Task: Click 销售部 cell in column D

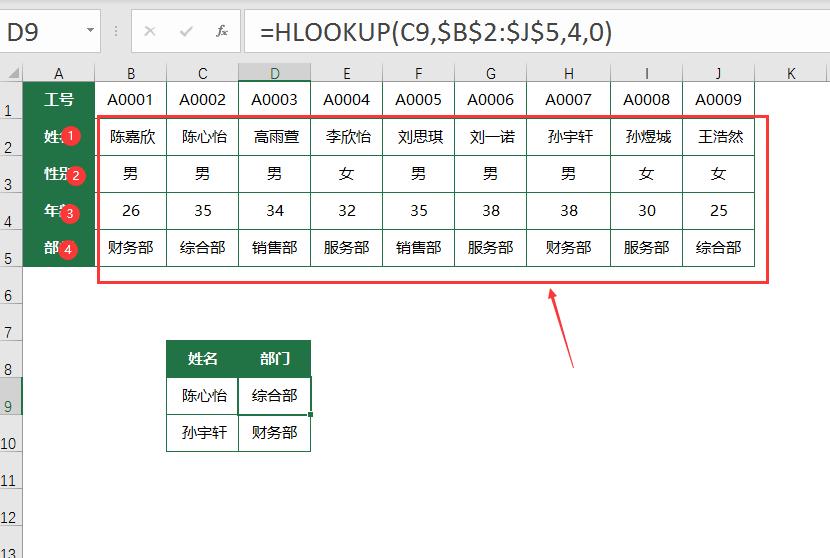Action: [x=275, y=248]
